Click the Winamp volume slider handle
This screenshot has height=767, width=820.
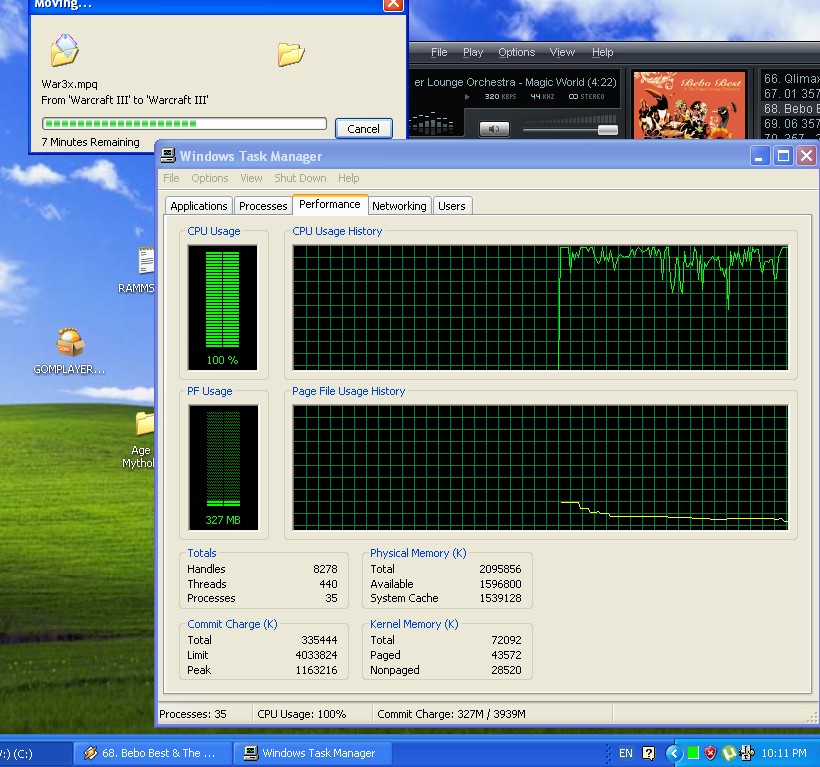coord(608,130)
